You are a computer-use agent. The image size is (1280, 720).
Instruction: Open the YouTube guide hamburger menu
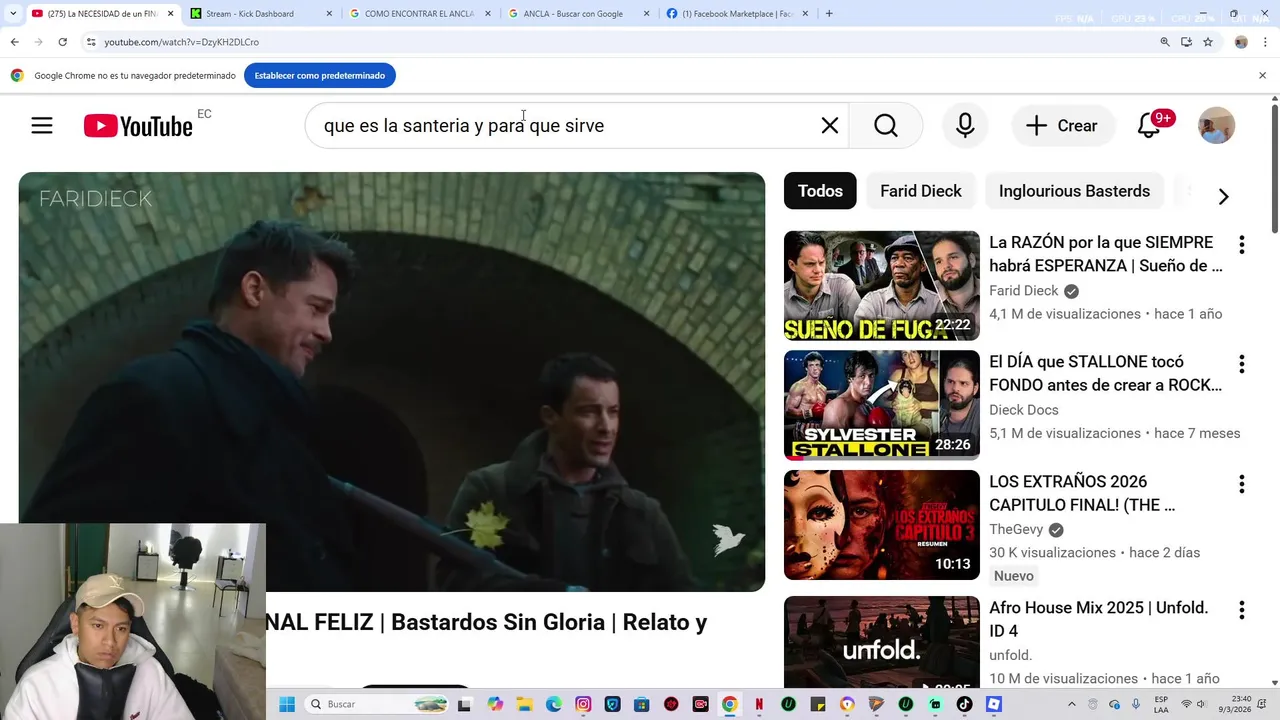pos(41,126)
